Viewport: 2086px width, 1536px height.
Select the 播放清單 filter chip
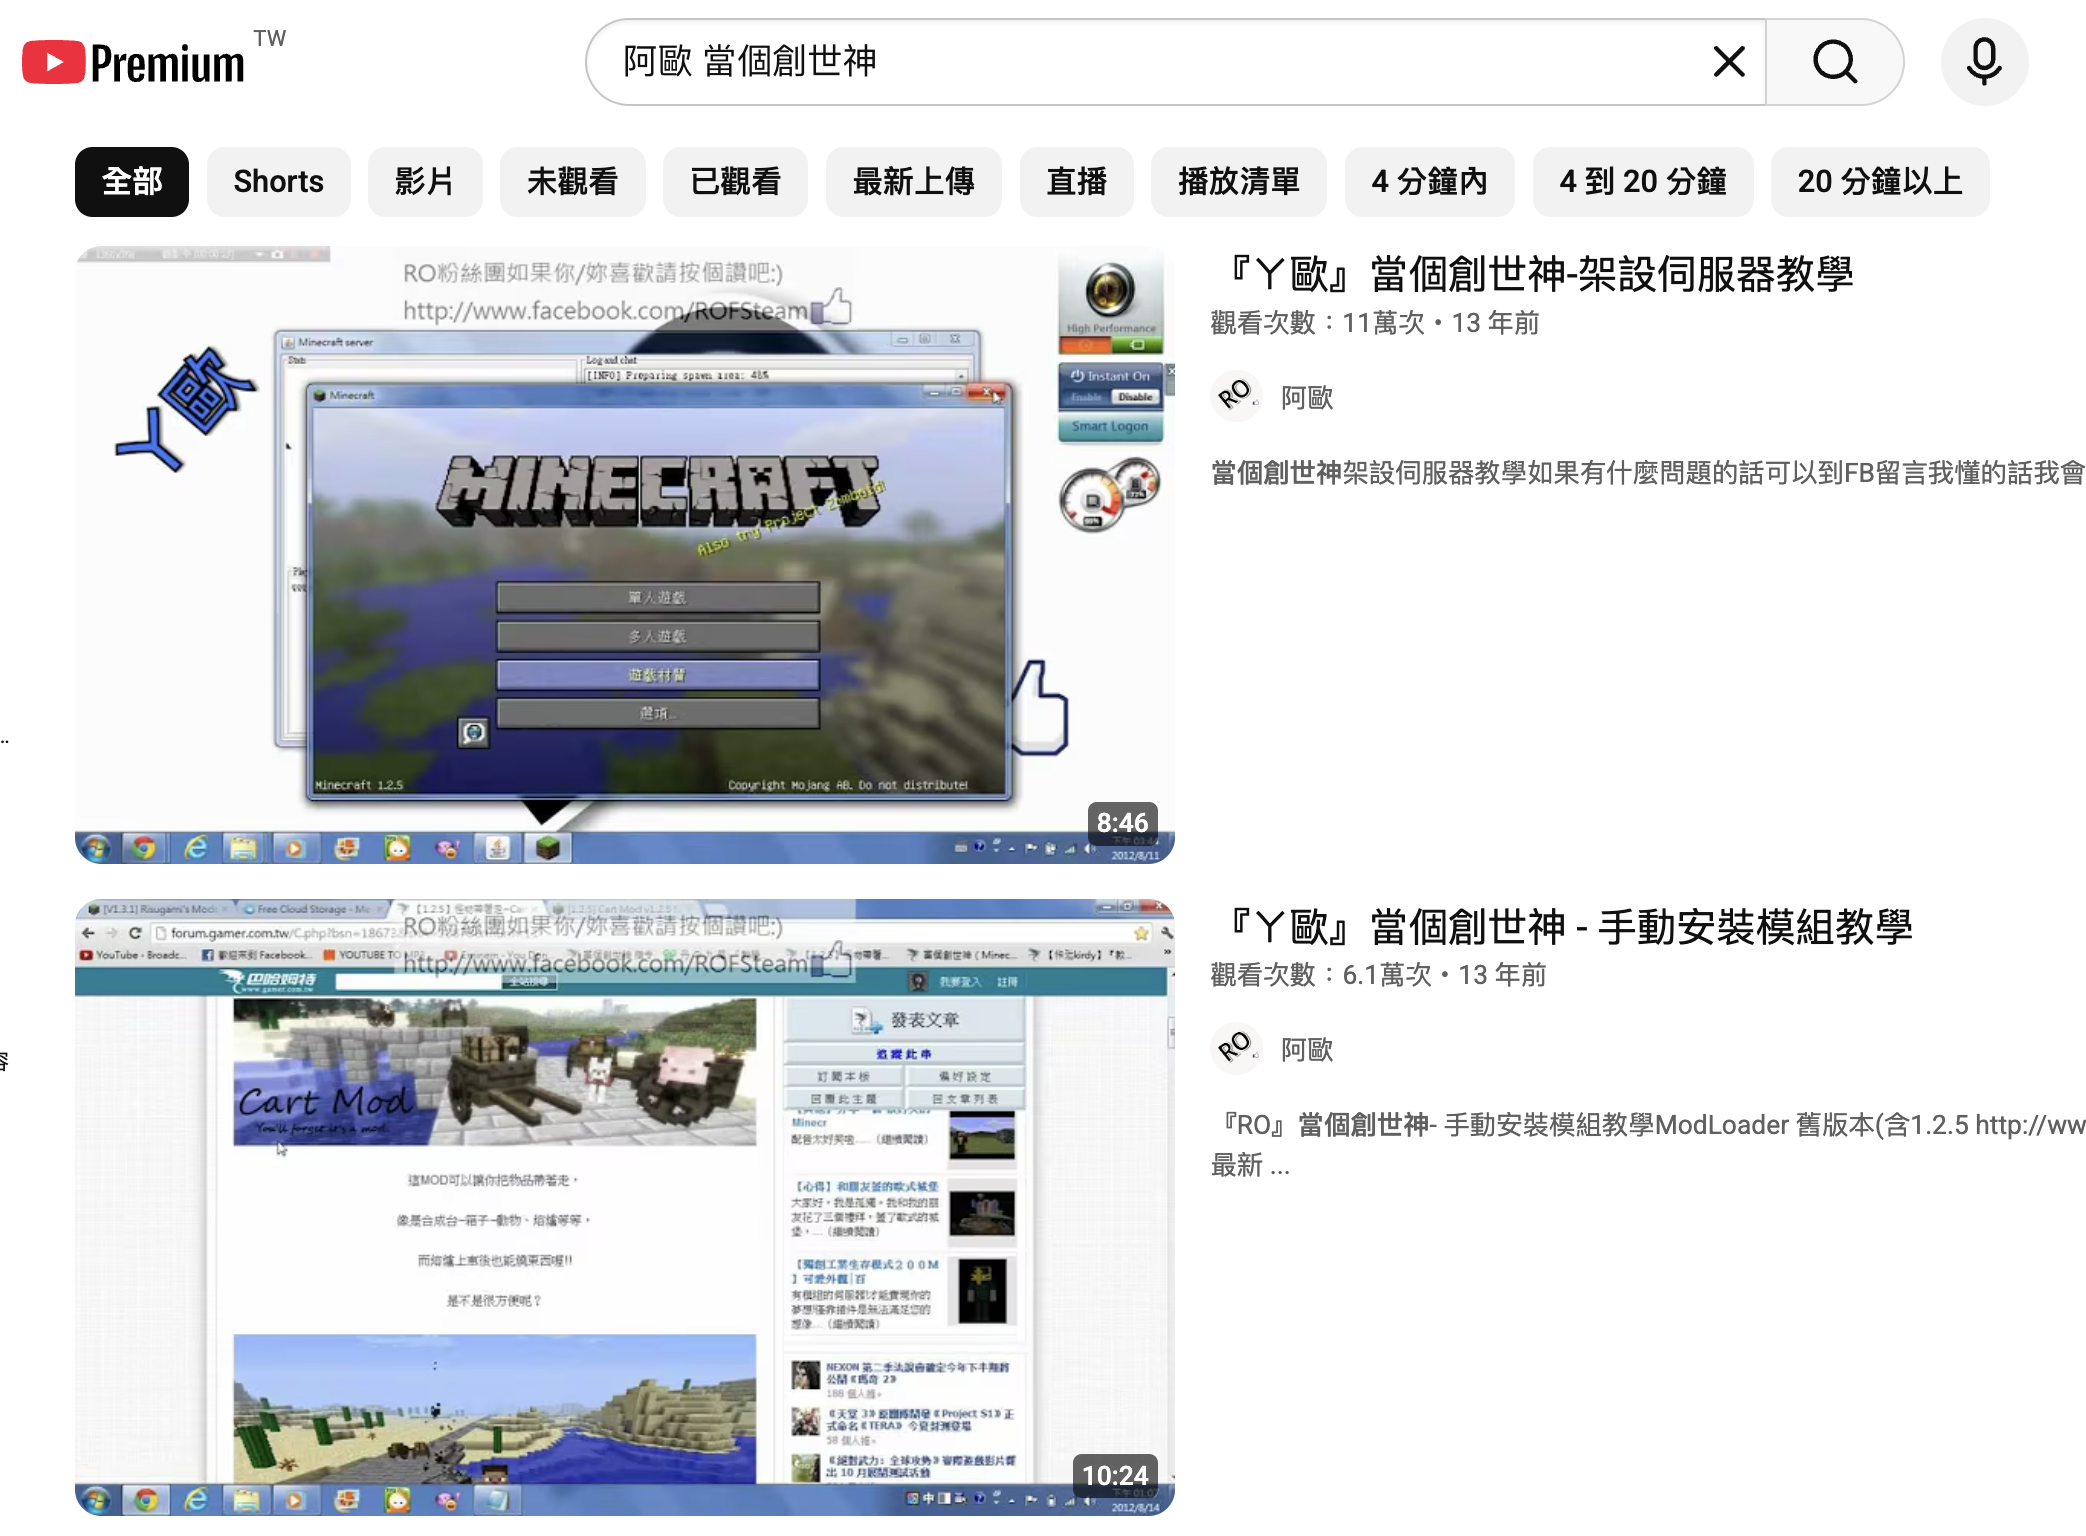pyautogui.click(x=1238, y=182)
